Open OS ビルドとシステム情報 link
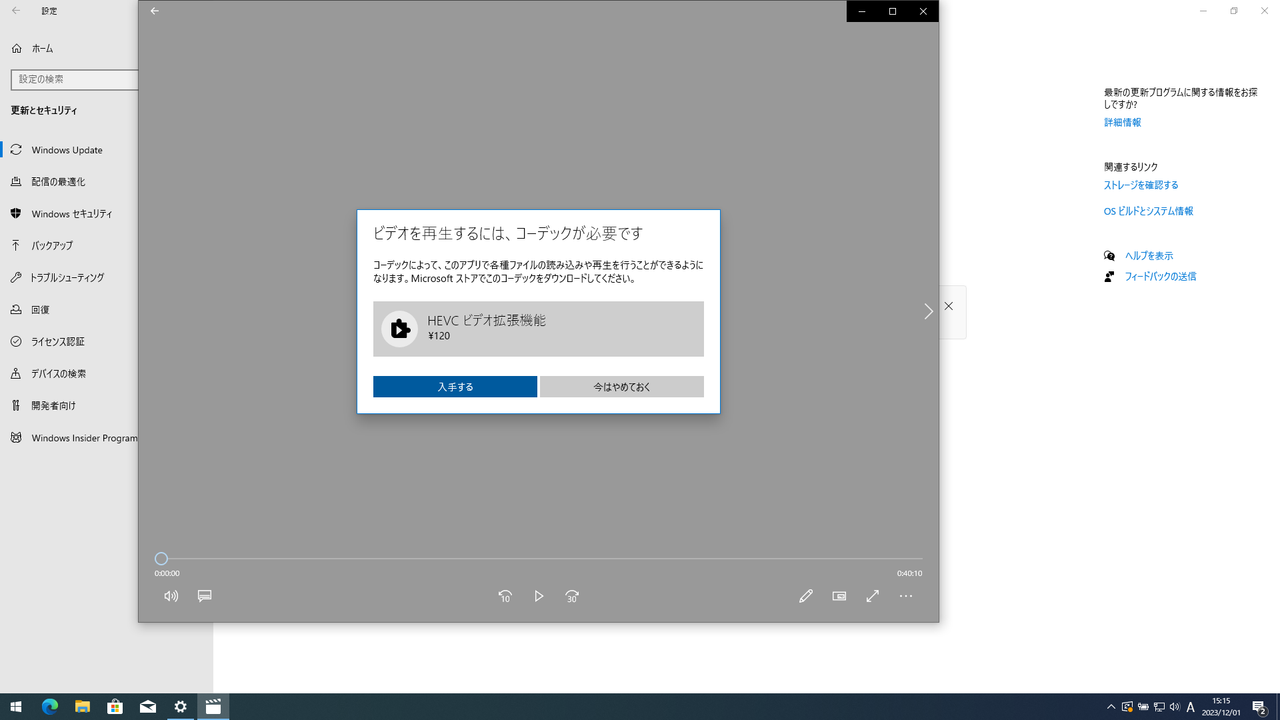Screen dimensions: 1280x720 click(1148, 211)
